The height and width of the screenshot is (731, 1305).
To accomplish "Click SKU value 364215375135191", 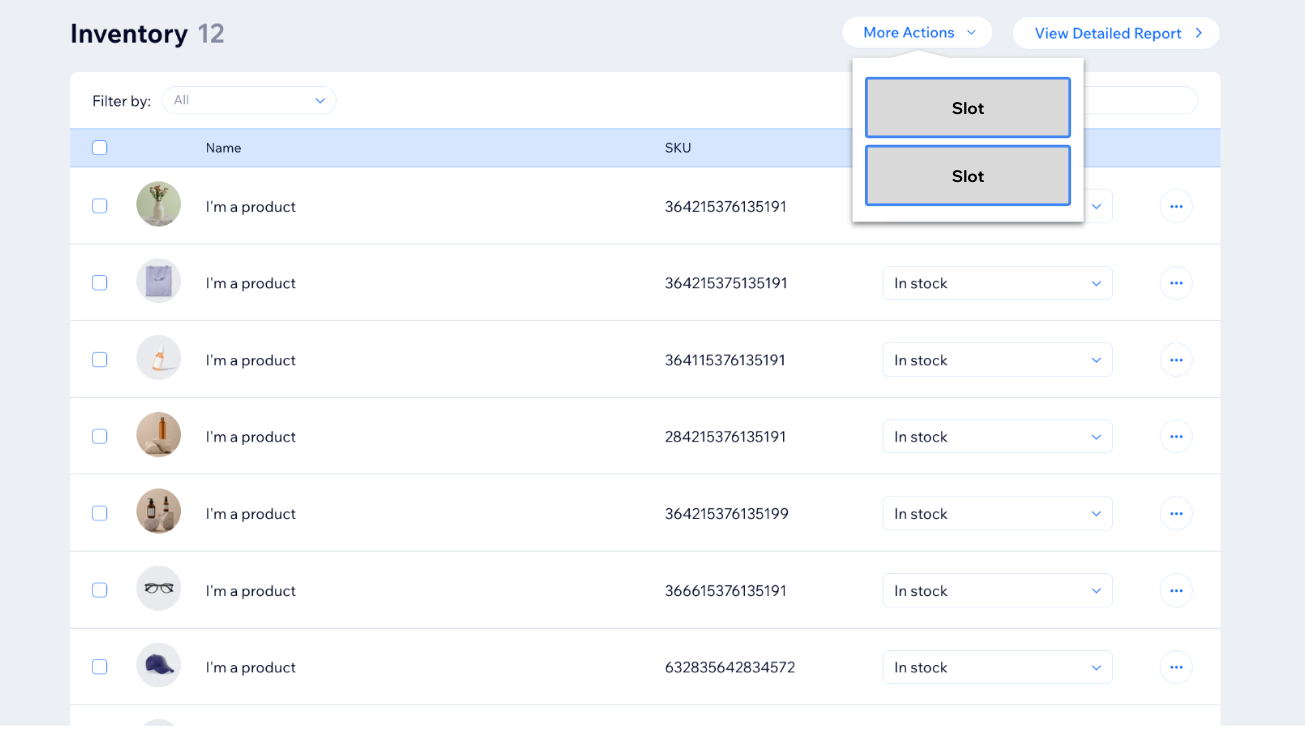I will click(726, 284).
